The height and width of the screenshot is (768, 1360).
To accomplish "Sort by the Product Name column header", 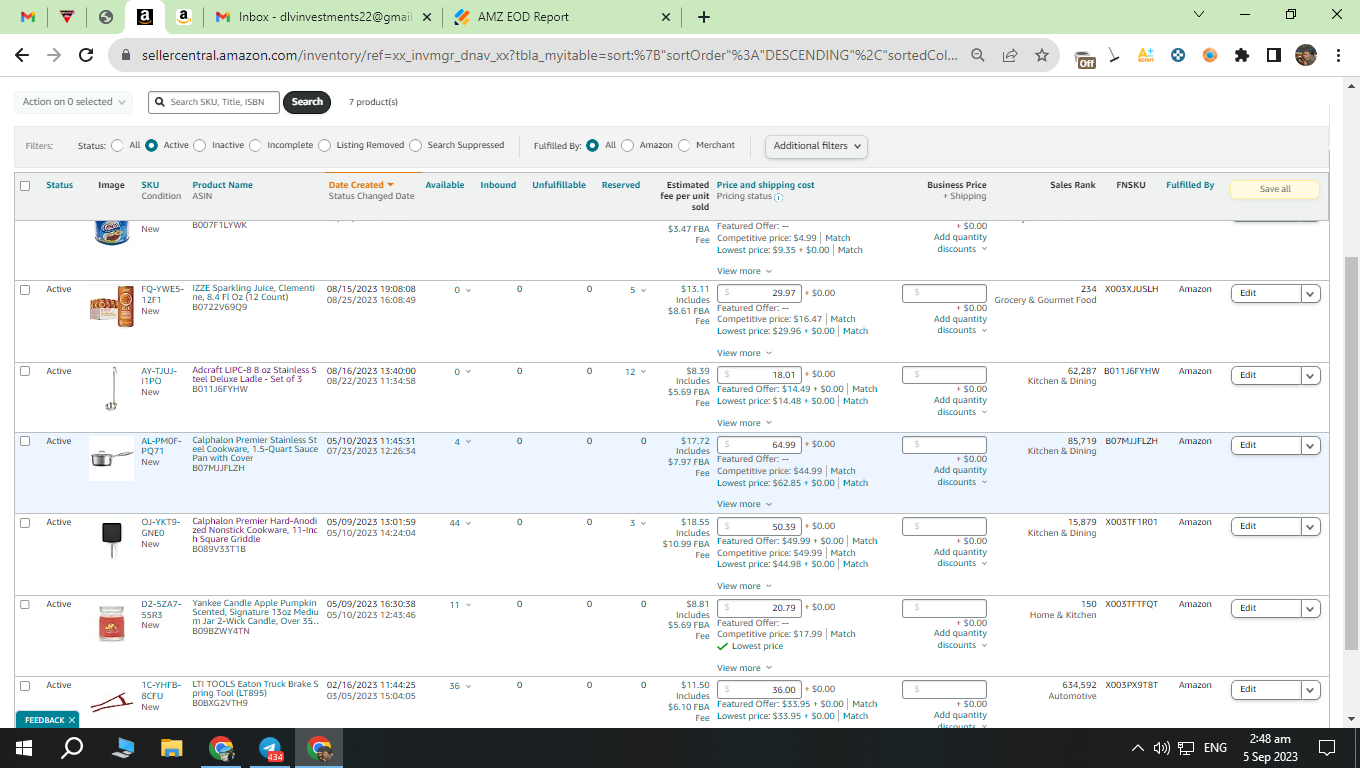I will point(222,185).
